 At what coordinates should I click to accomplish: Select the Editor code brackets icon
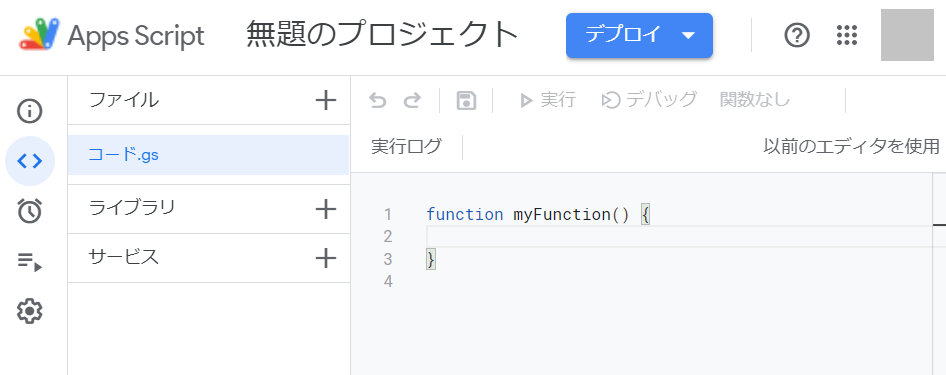pos(30,161)
